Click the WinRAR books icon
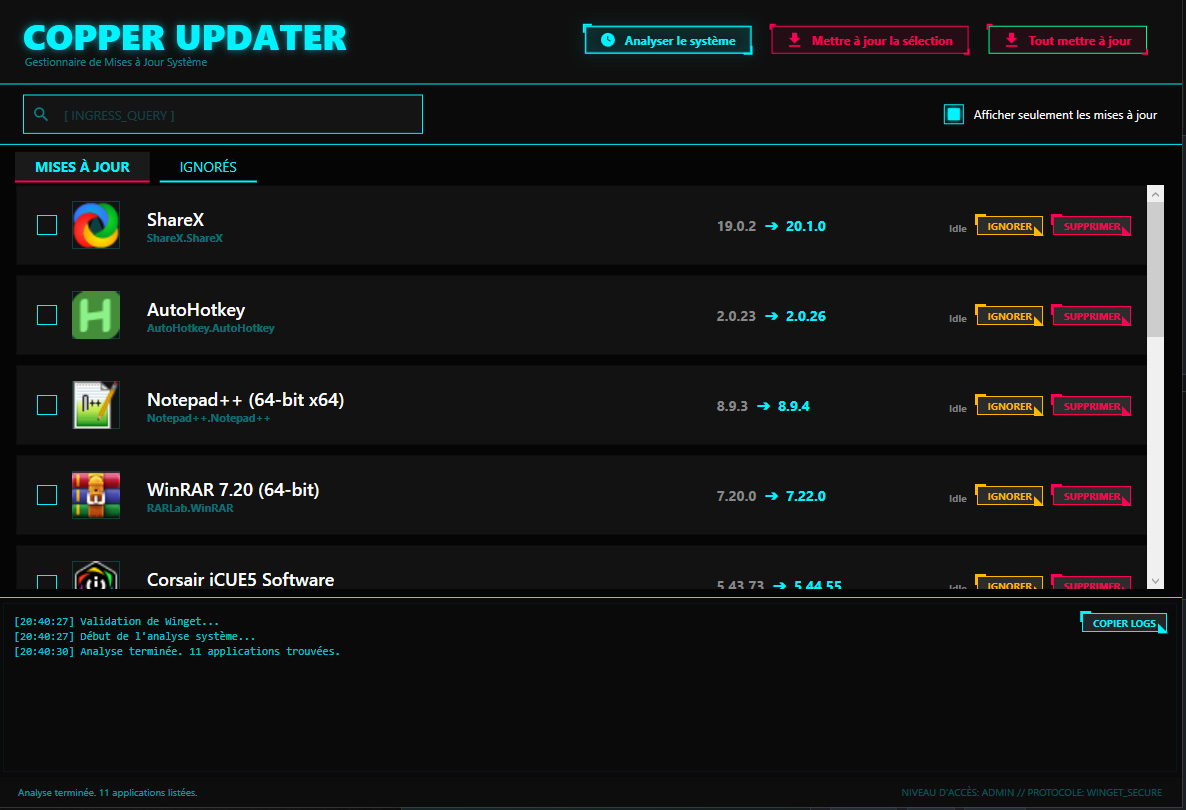Viewport: 1186px width, 810px height. click(96, 495)
